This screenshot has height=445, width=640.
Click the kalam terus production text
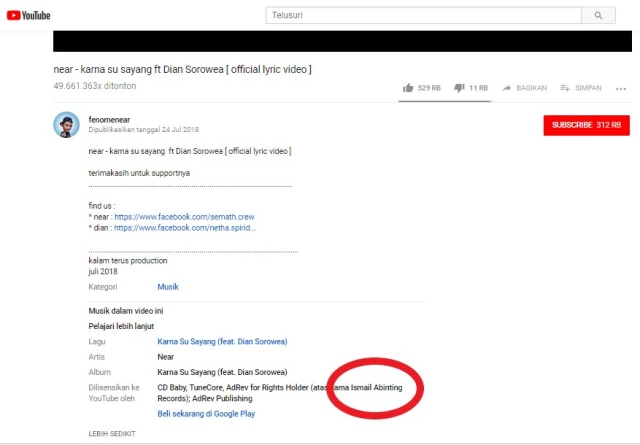point(128,260)
